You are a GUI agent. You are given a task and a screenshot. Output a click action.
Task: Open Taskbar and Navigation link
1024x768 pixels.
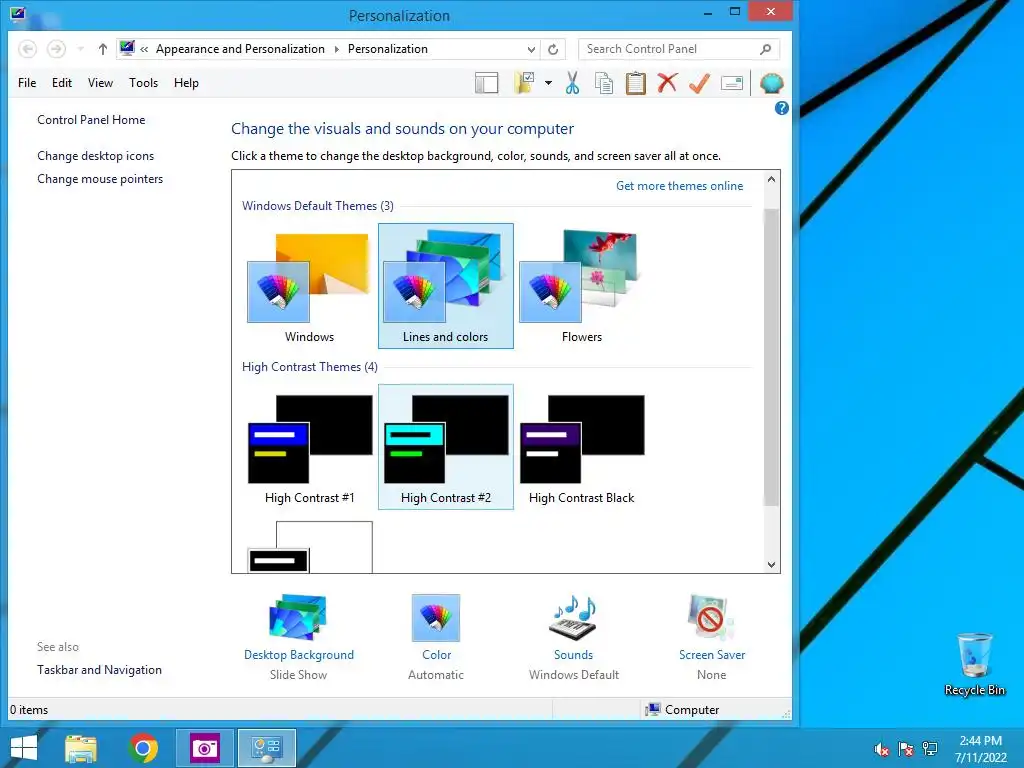[99, 670]
